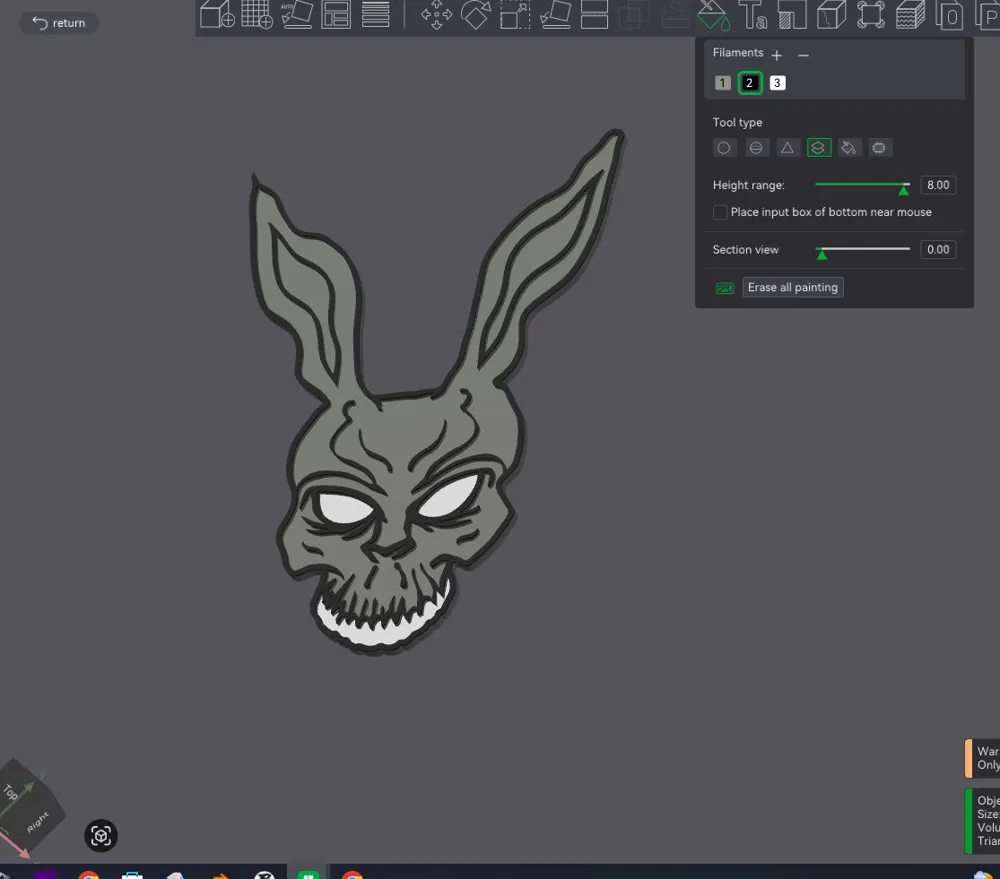Viewport: 1000px width, 879px height.
Task: Click the orange warning notification
Action: tap(983, 758)
